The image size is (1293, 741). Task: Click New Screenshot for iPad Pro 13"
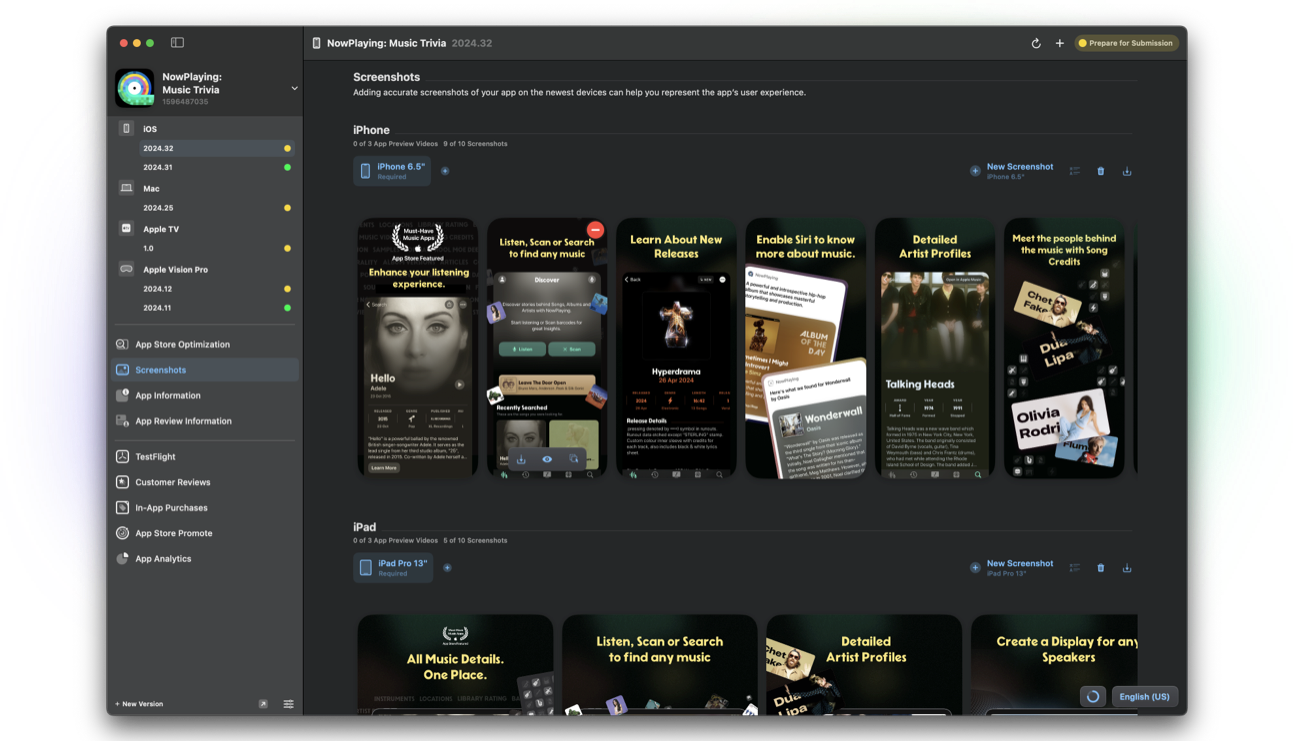[x=1011, y=568]
